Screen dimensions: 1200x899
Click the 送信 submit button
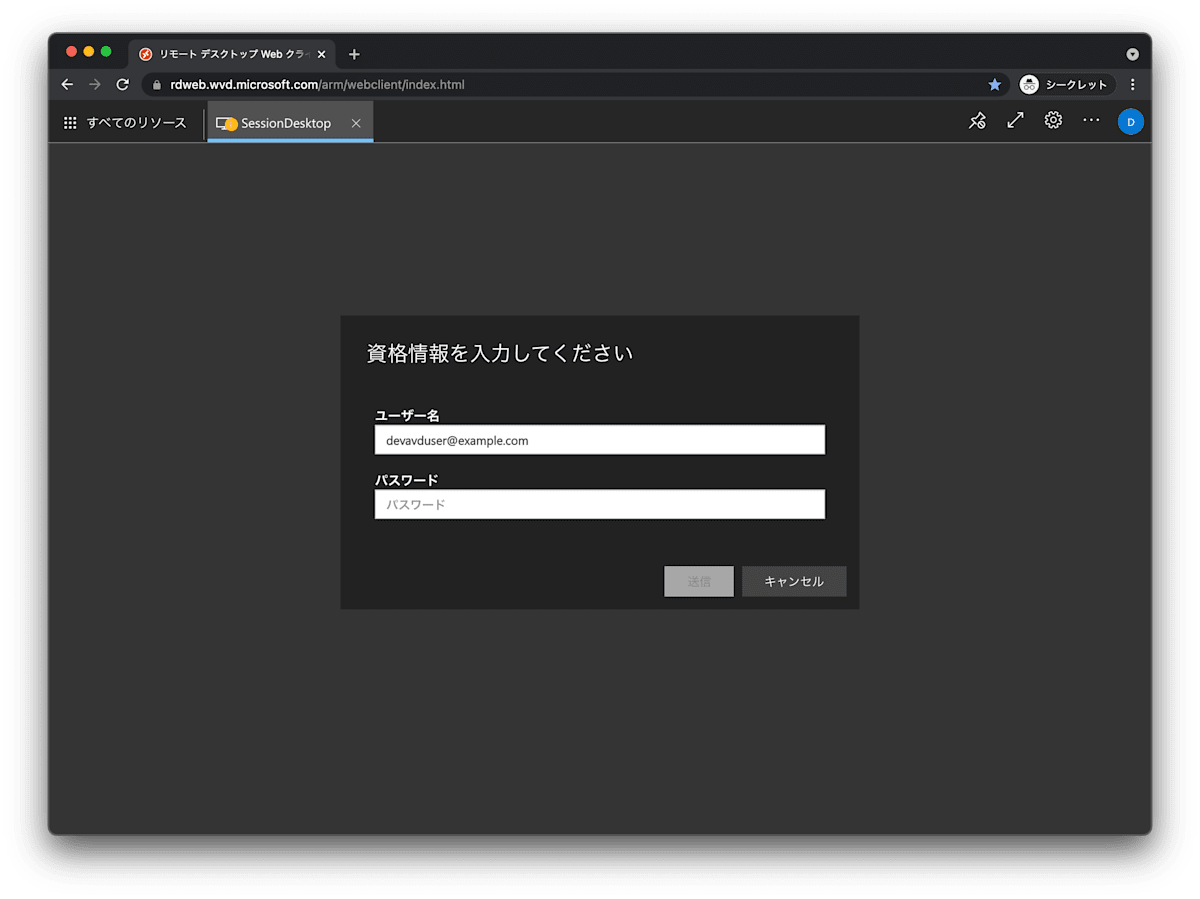(x=699, y=581)
